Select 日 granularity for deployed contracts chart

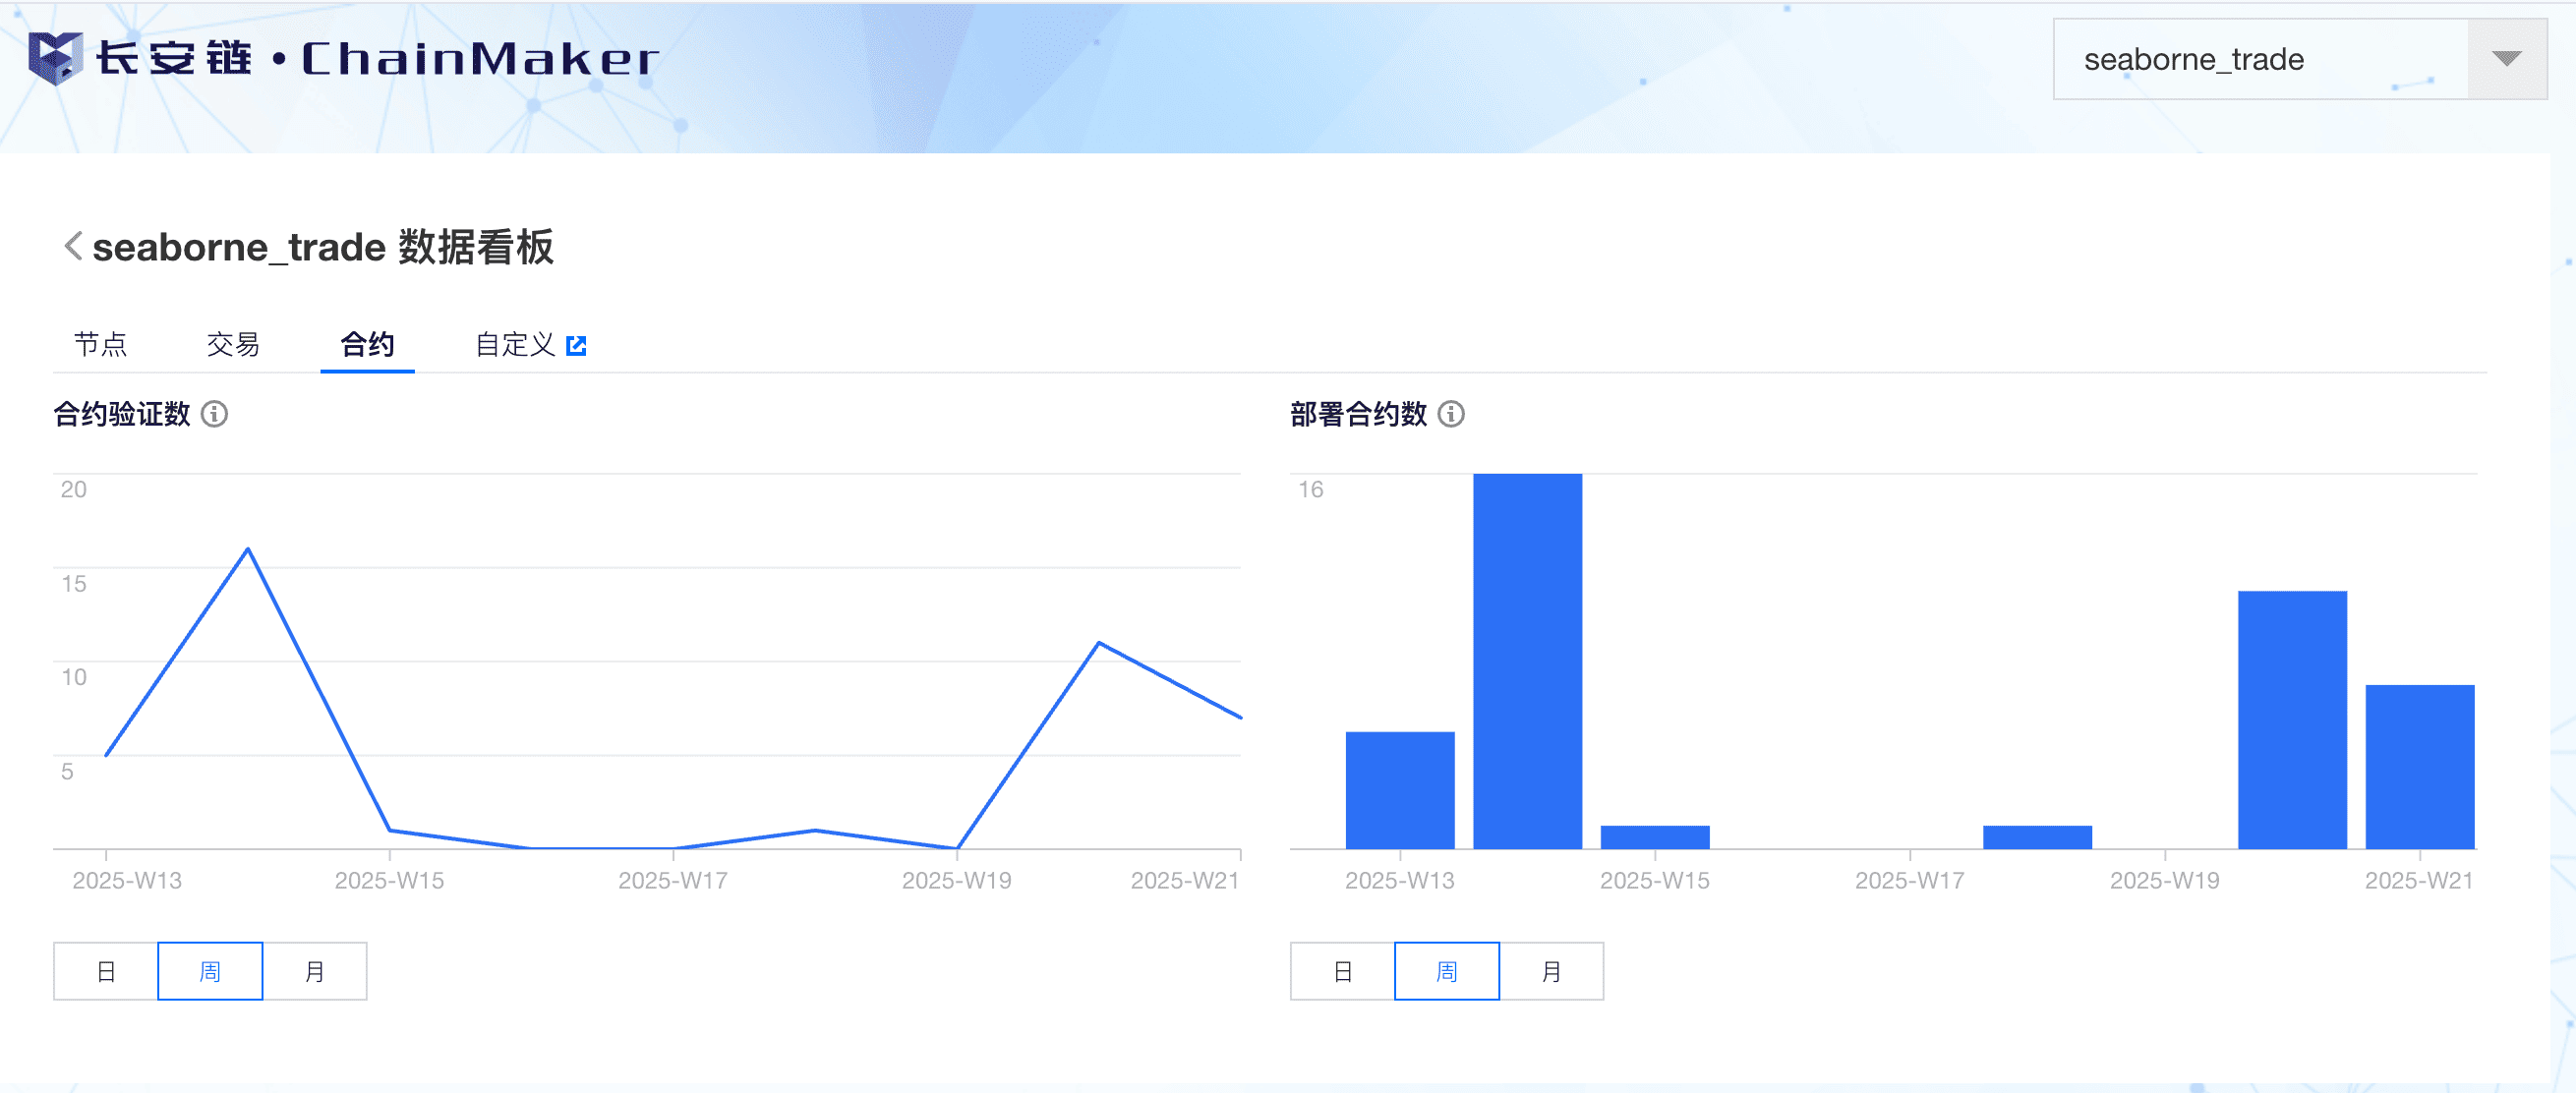[x=1343, y=971]
